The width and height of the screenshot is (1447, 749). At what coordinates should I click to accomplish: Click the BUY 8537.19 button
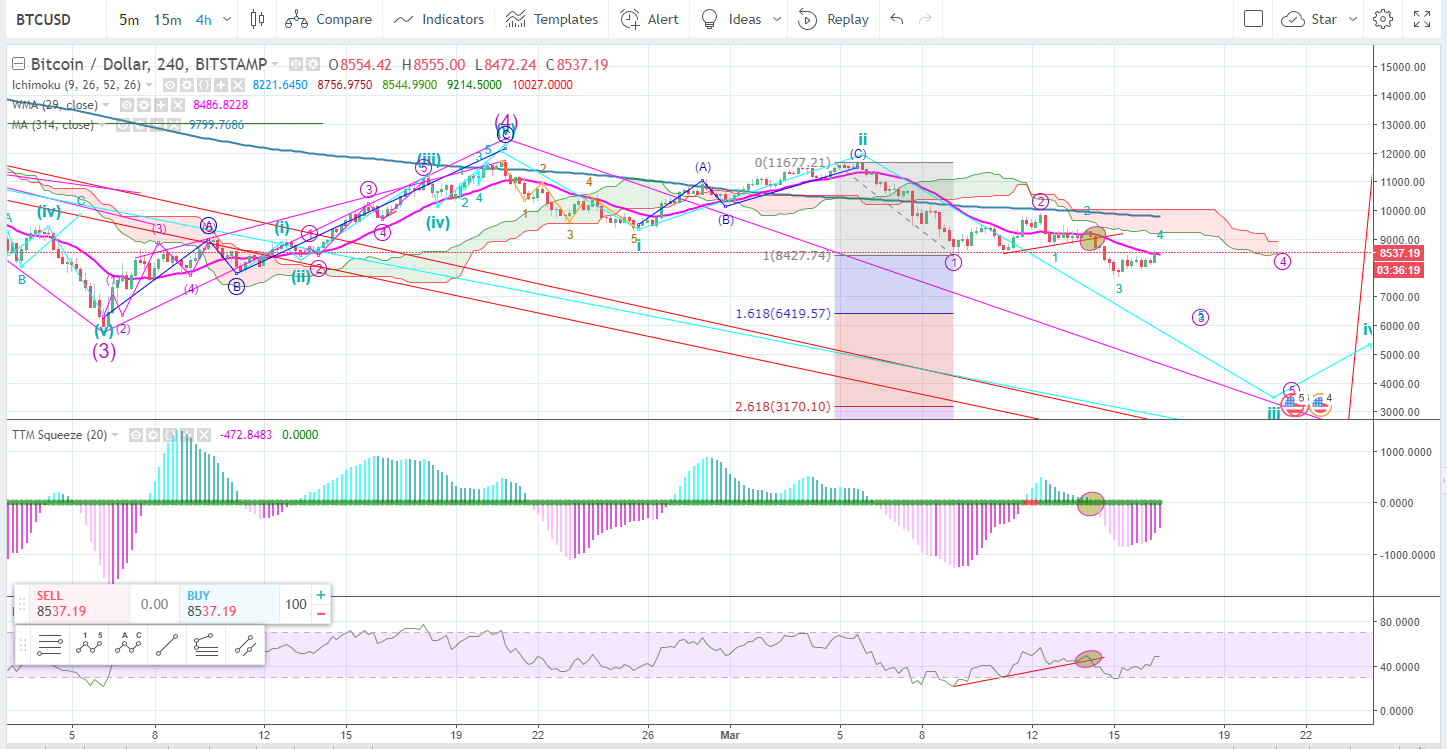(x=229, y=604)
